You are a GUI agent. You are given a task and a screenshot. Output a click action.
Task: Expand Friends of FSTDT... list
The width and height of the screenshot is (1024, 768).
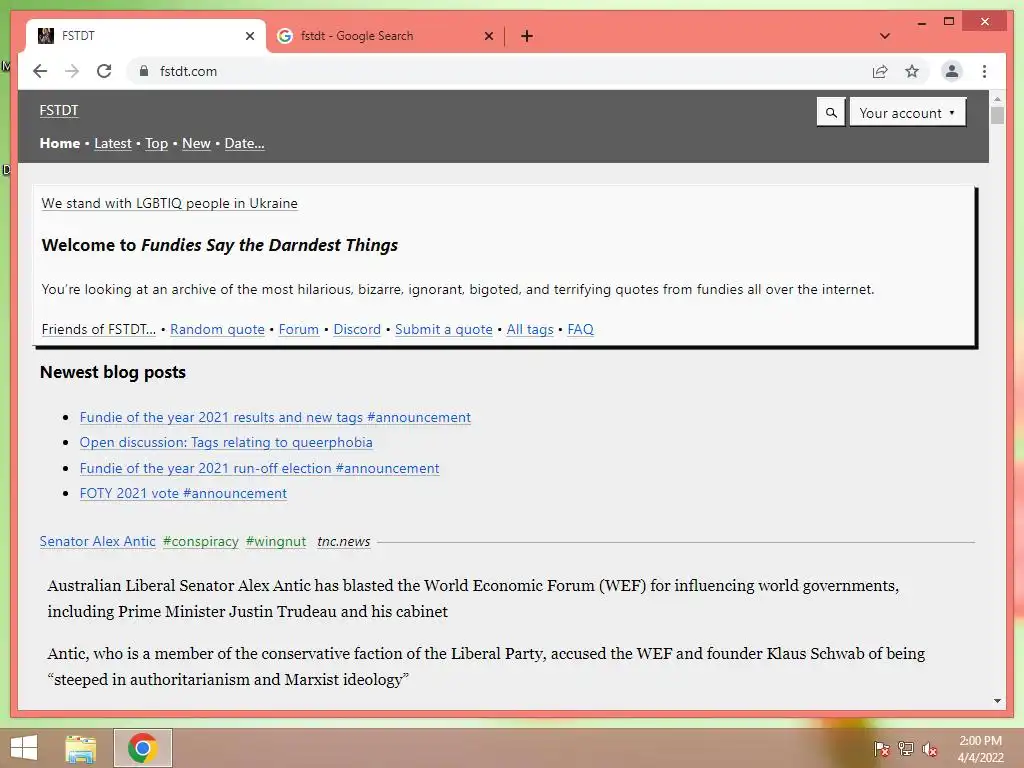coord(99,329)
